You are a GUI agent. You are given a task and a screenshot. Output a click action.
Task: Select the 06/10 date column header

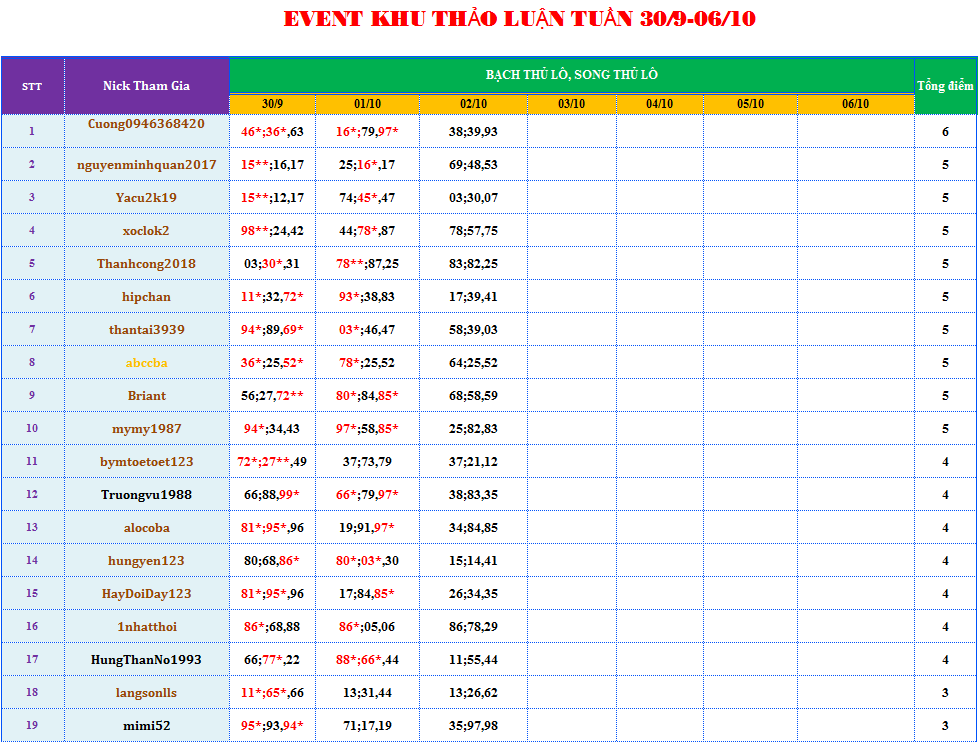tap(855, 104)
